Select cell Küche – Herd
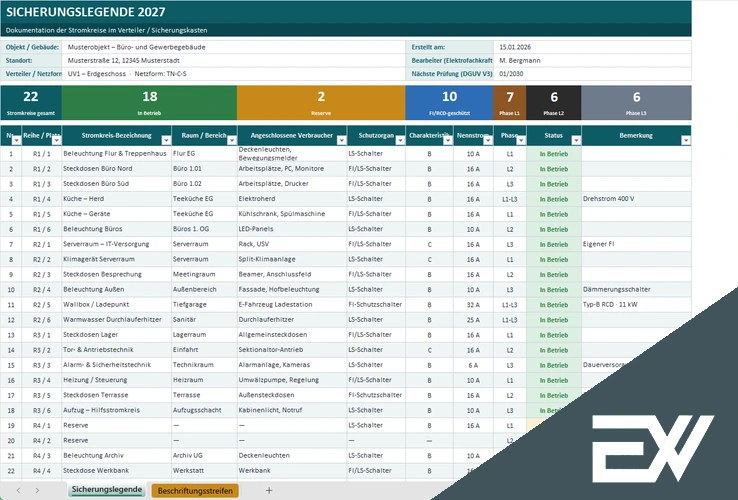Viewport: 738px width, 500px height. pyautogui.click(x=116, y=199)
